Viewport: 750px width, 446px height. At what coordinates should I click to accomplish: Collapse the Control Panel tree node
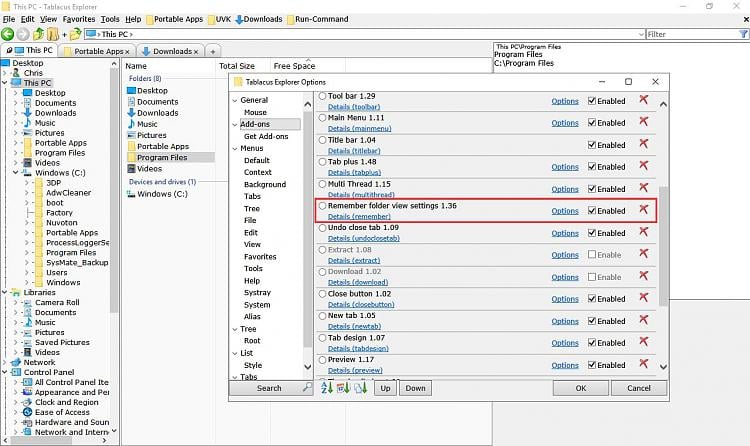pos(4,372)
